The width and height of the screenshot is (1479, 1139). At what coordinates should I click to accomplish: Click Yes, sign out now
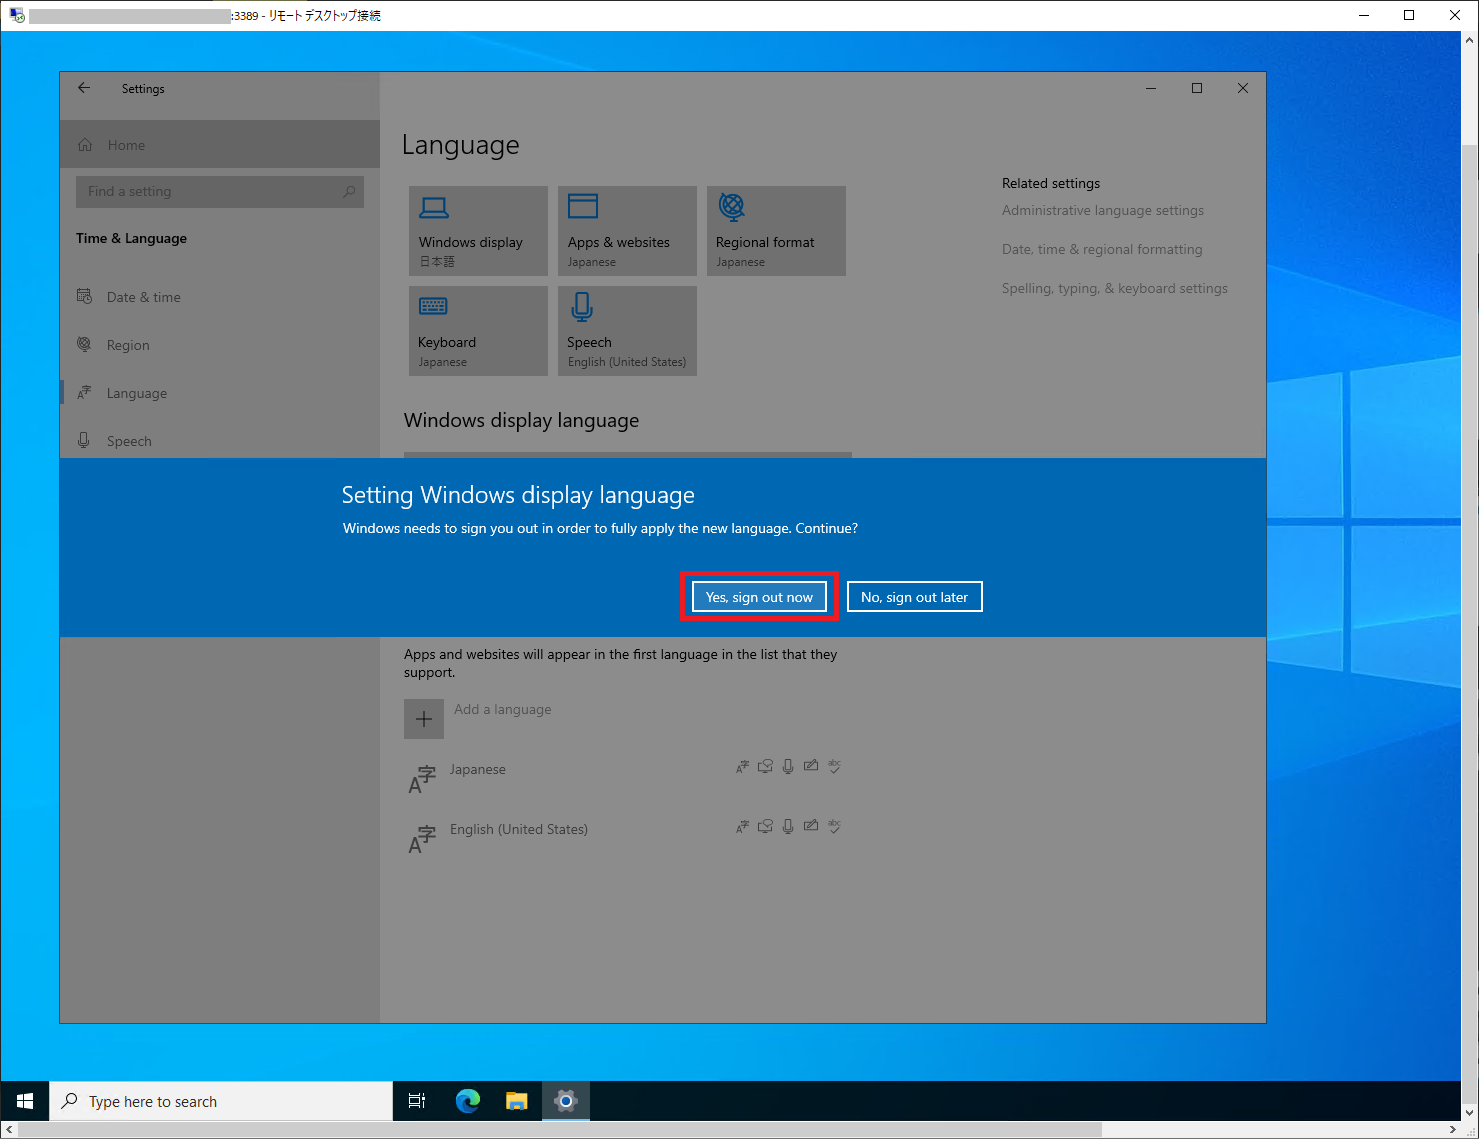click(x=758, y=596)
